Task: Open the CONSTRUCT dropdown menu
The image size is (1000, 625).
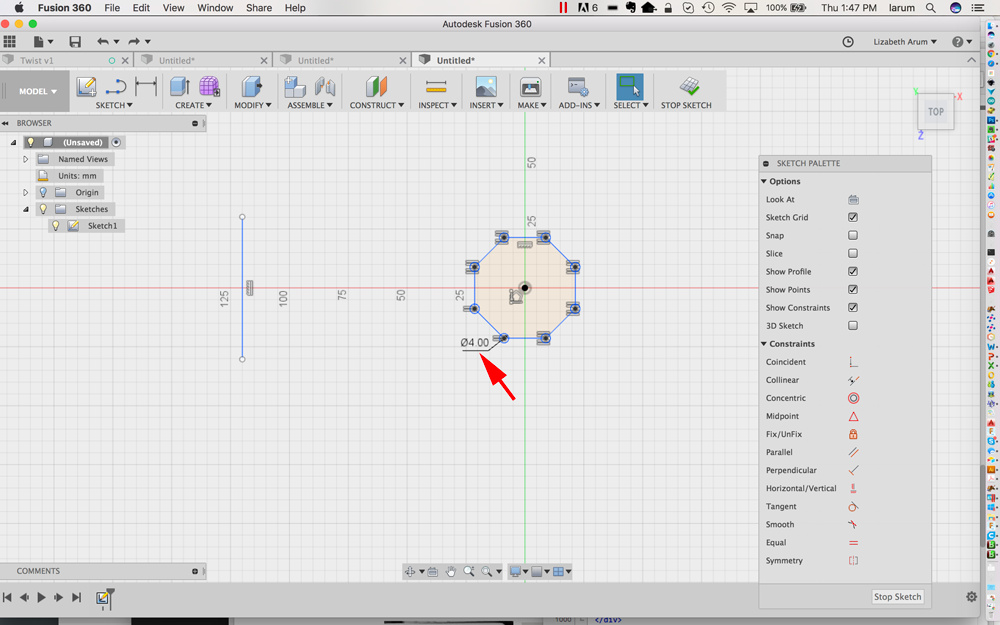Action: (x=376, y=105)
